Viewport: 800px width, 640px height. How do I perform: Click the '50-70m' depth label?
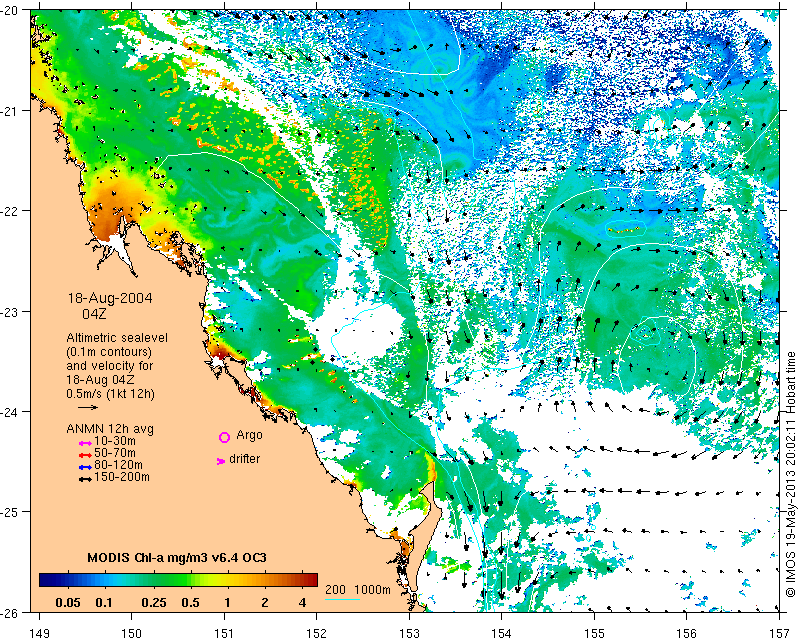pos(115,453)
